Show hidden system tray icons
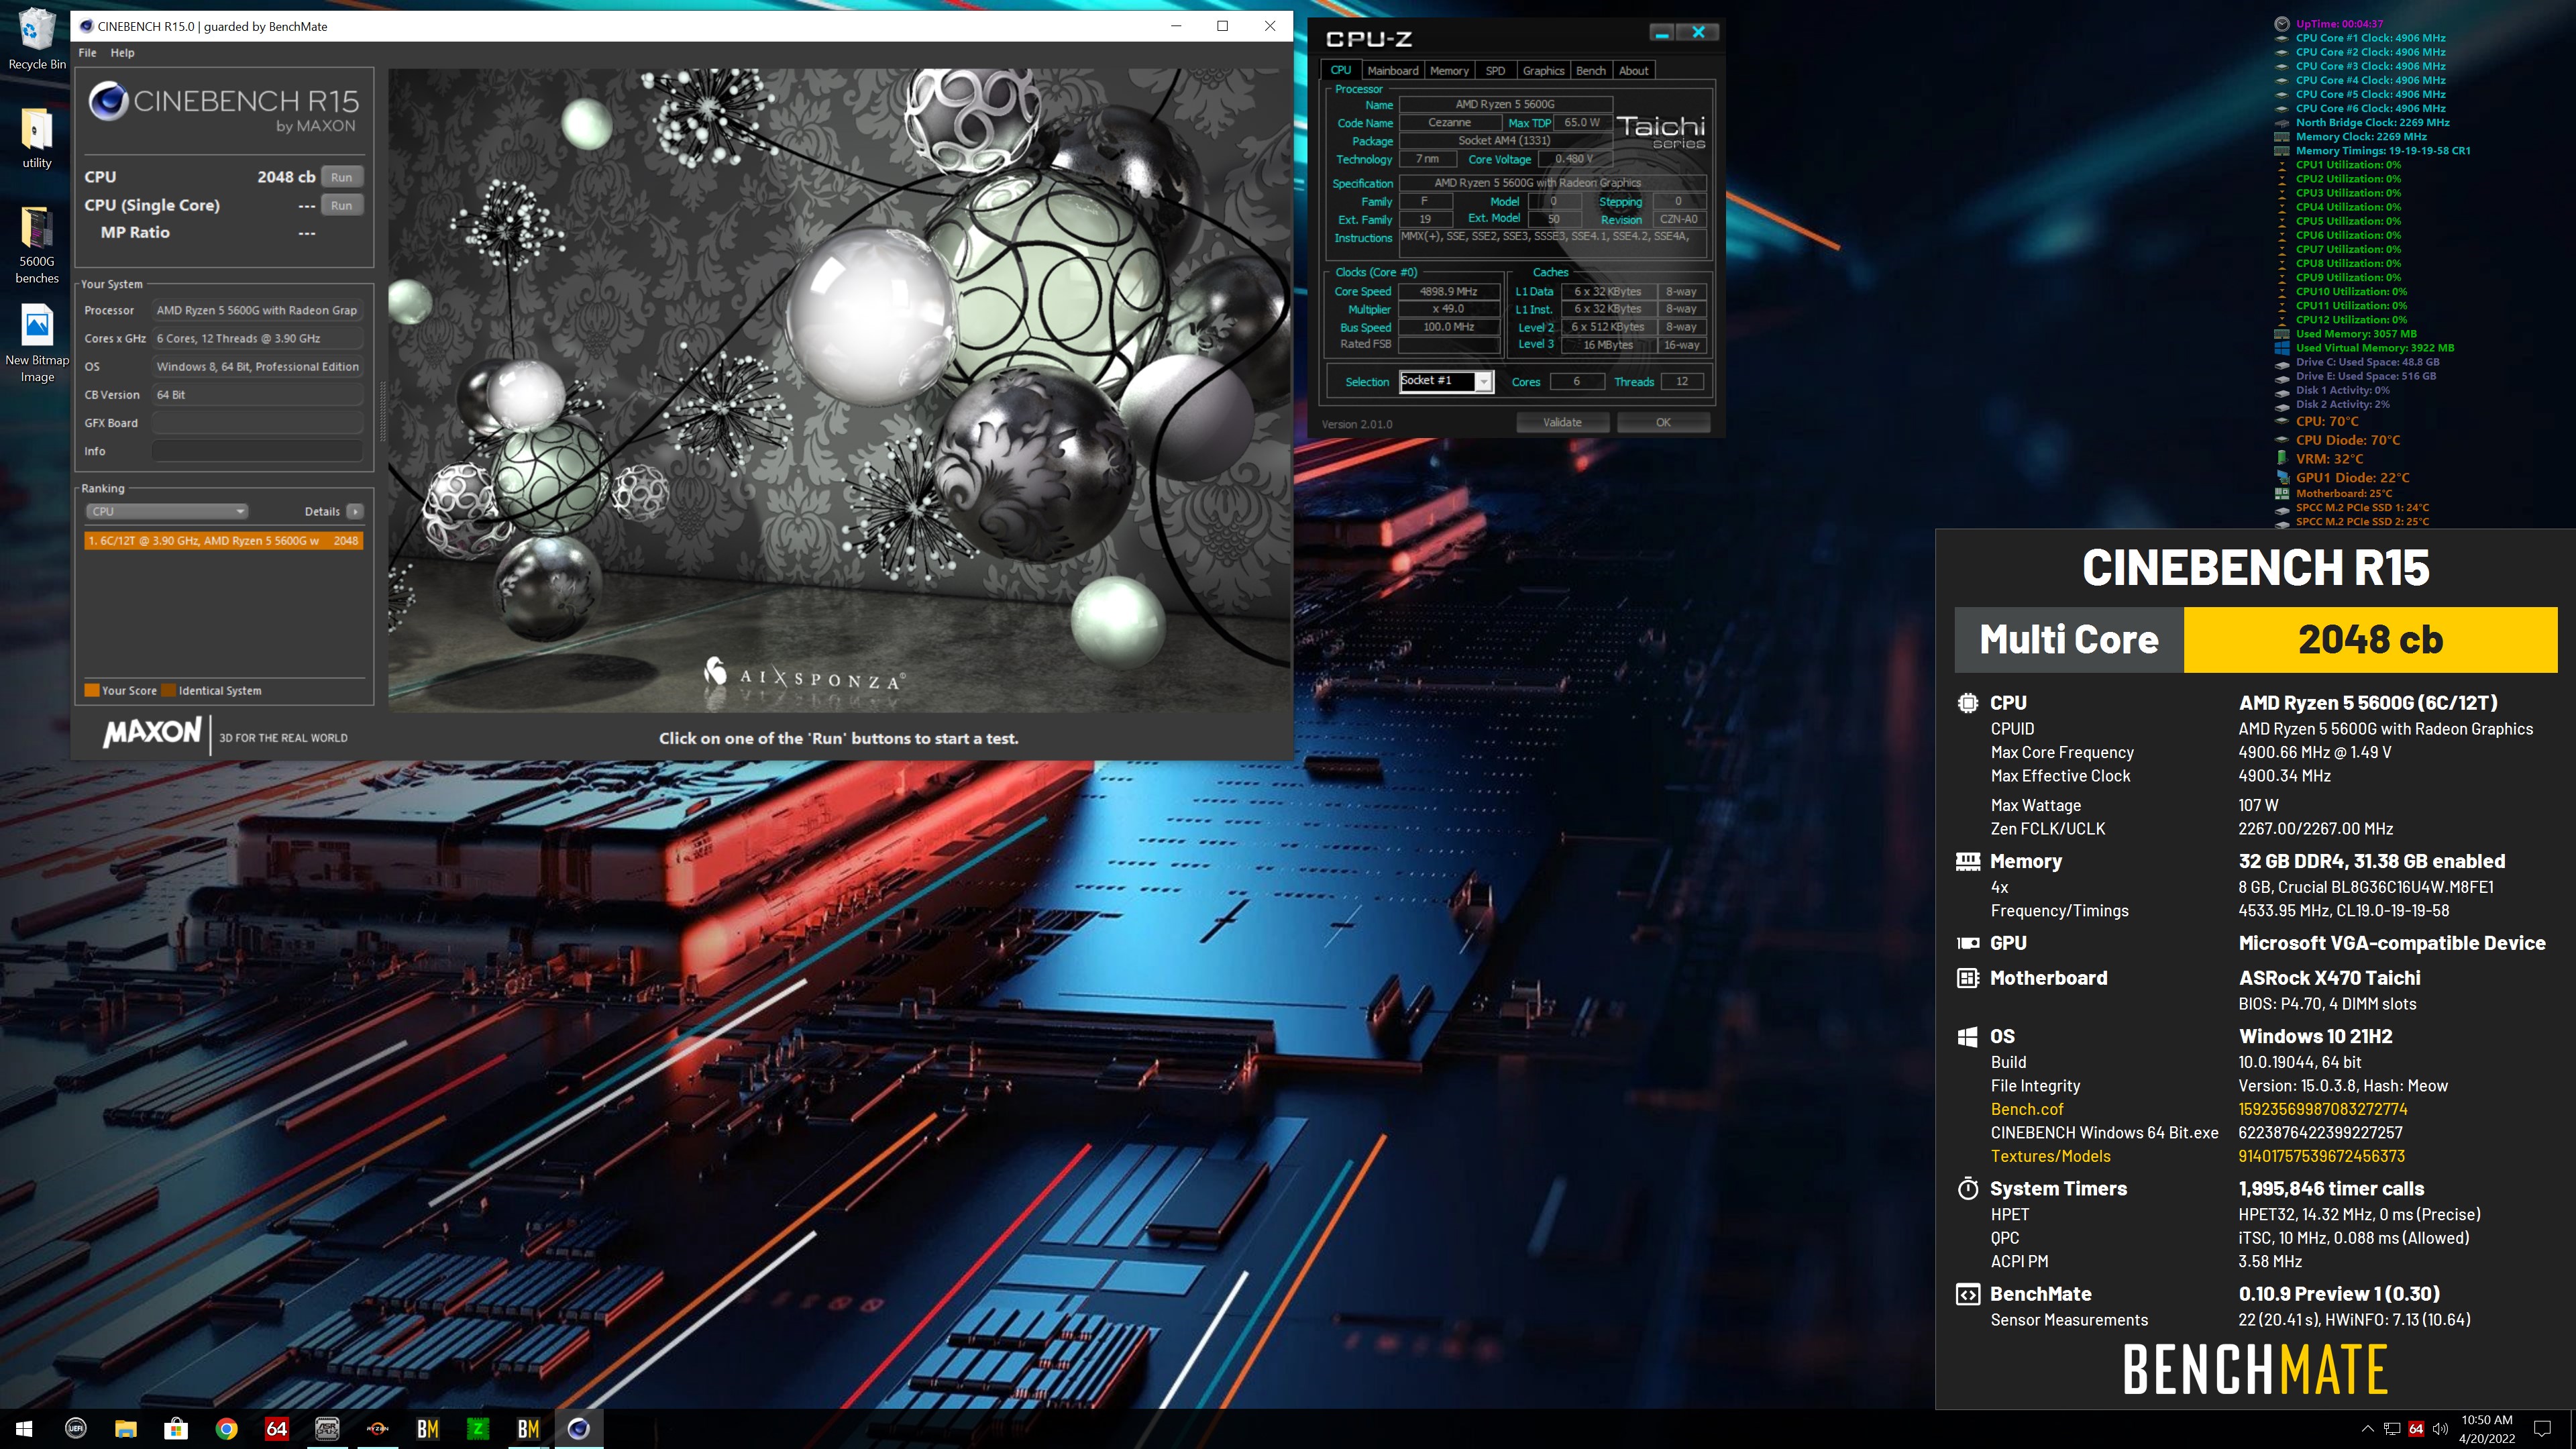The image size is (2576, 1449). point(2367,1428)
